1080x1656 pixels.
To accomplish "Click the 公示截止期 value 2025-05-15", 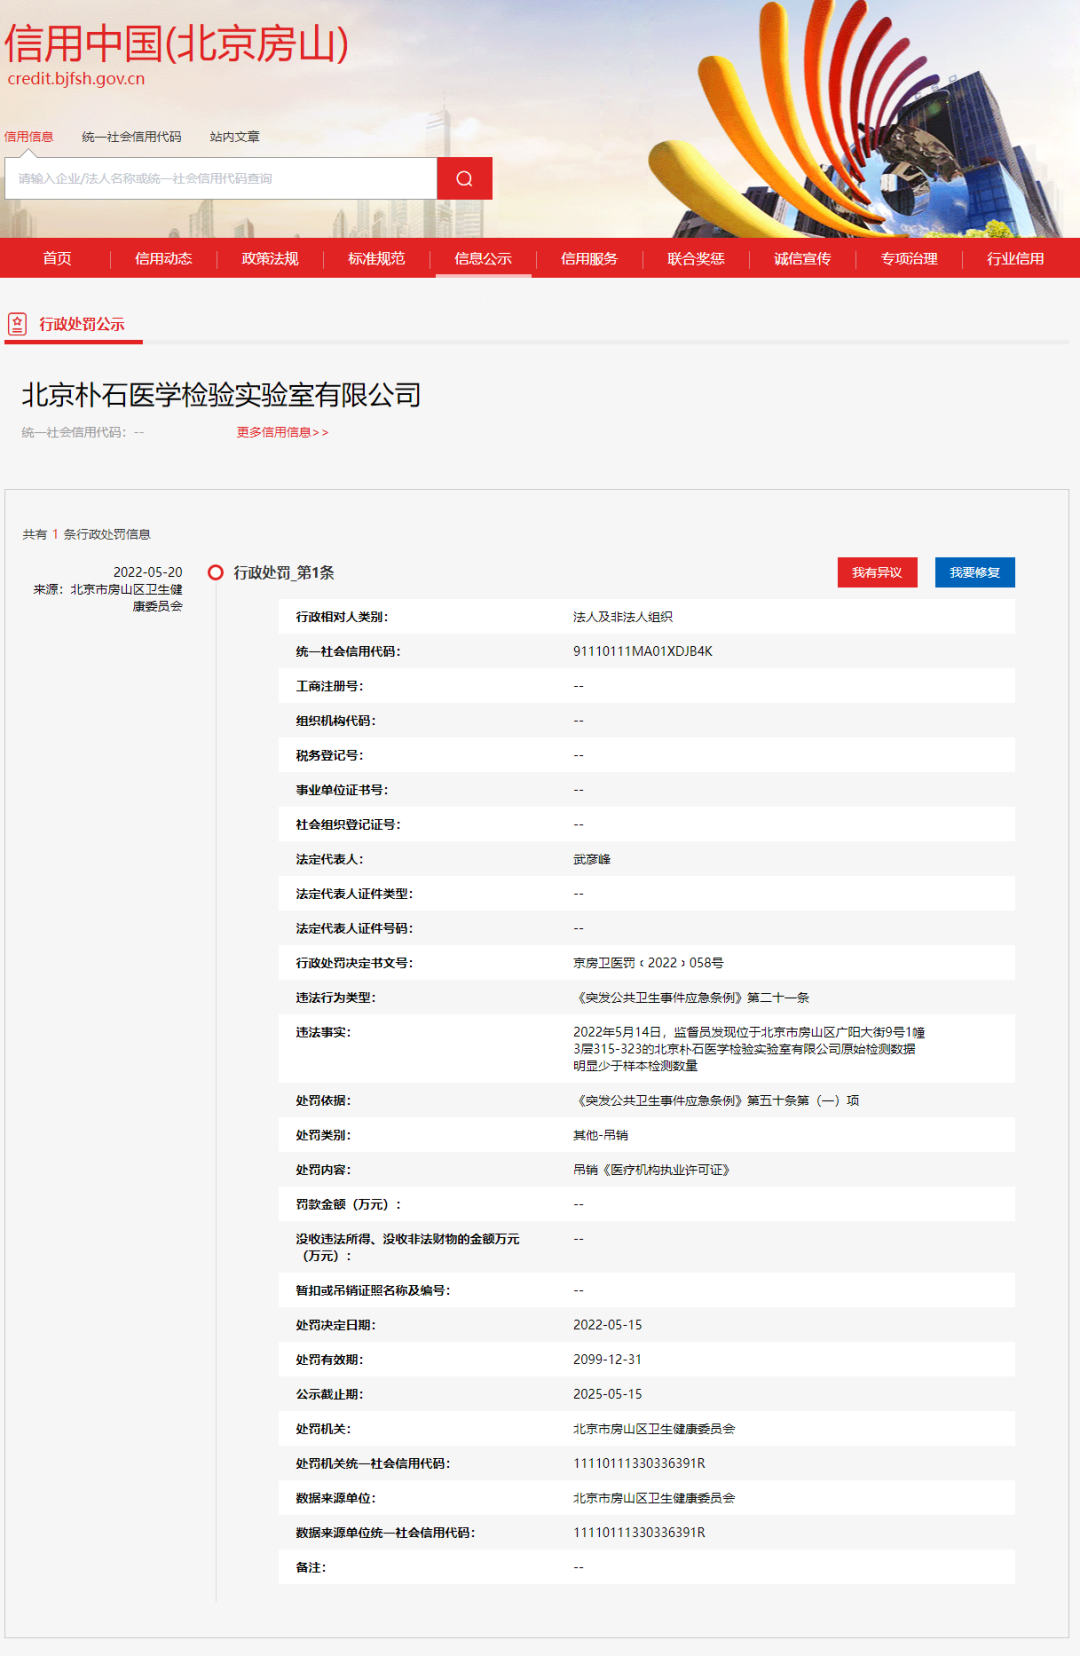I will pos(608,1394).
